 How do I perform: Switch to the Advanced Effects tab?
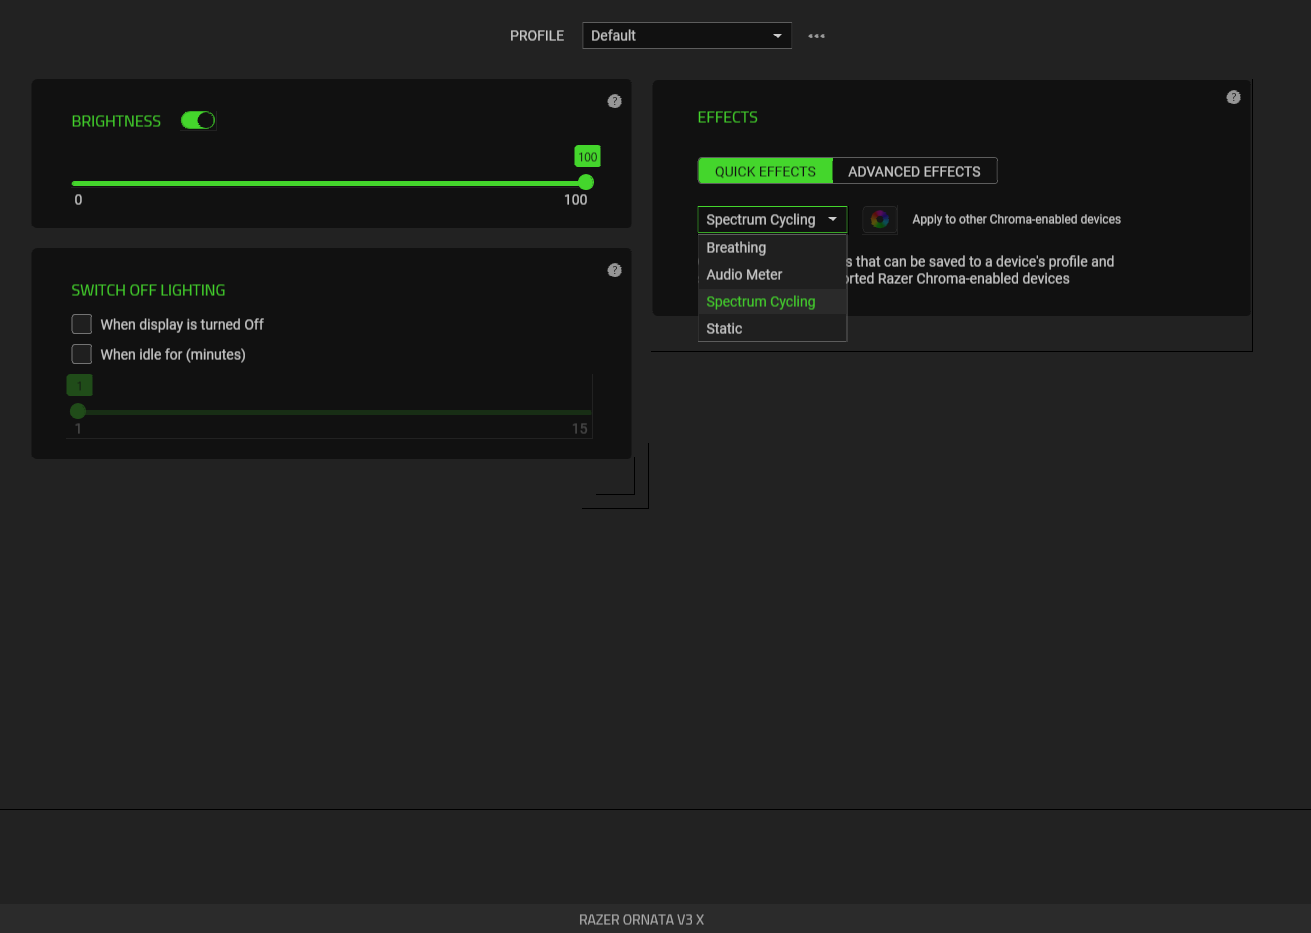pyautogui.click(x=914, y=170)
